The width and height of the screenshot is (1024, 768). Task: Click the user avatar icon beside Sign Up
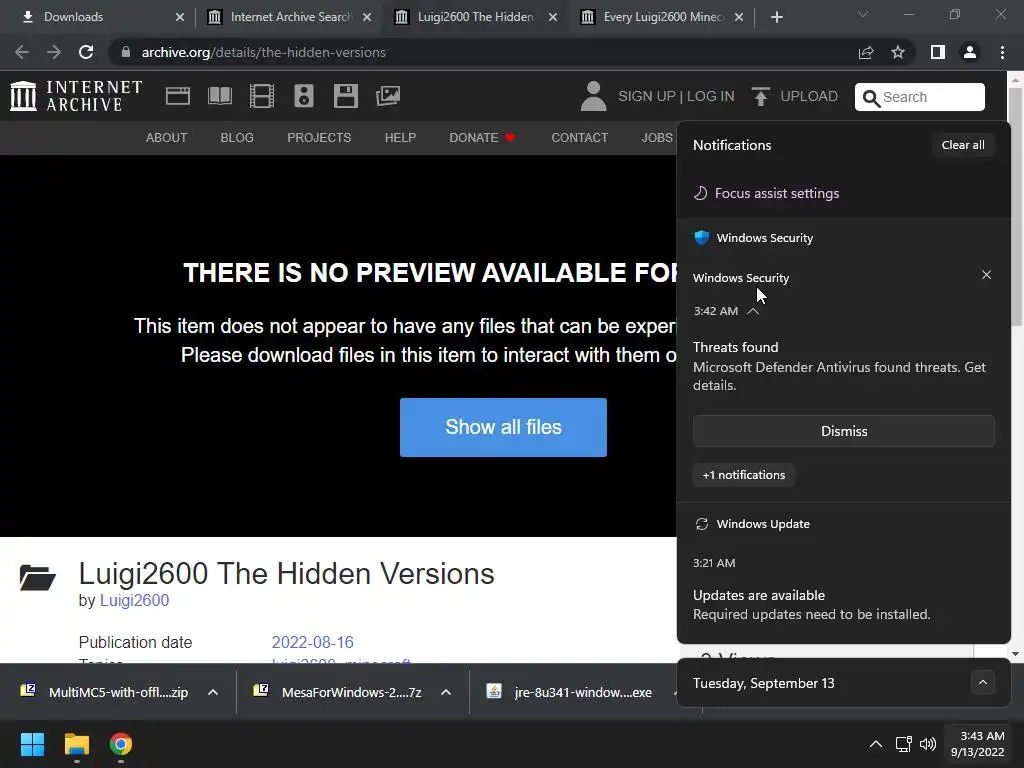click(x=593, y=96)
